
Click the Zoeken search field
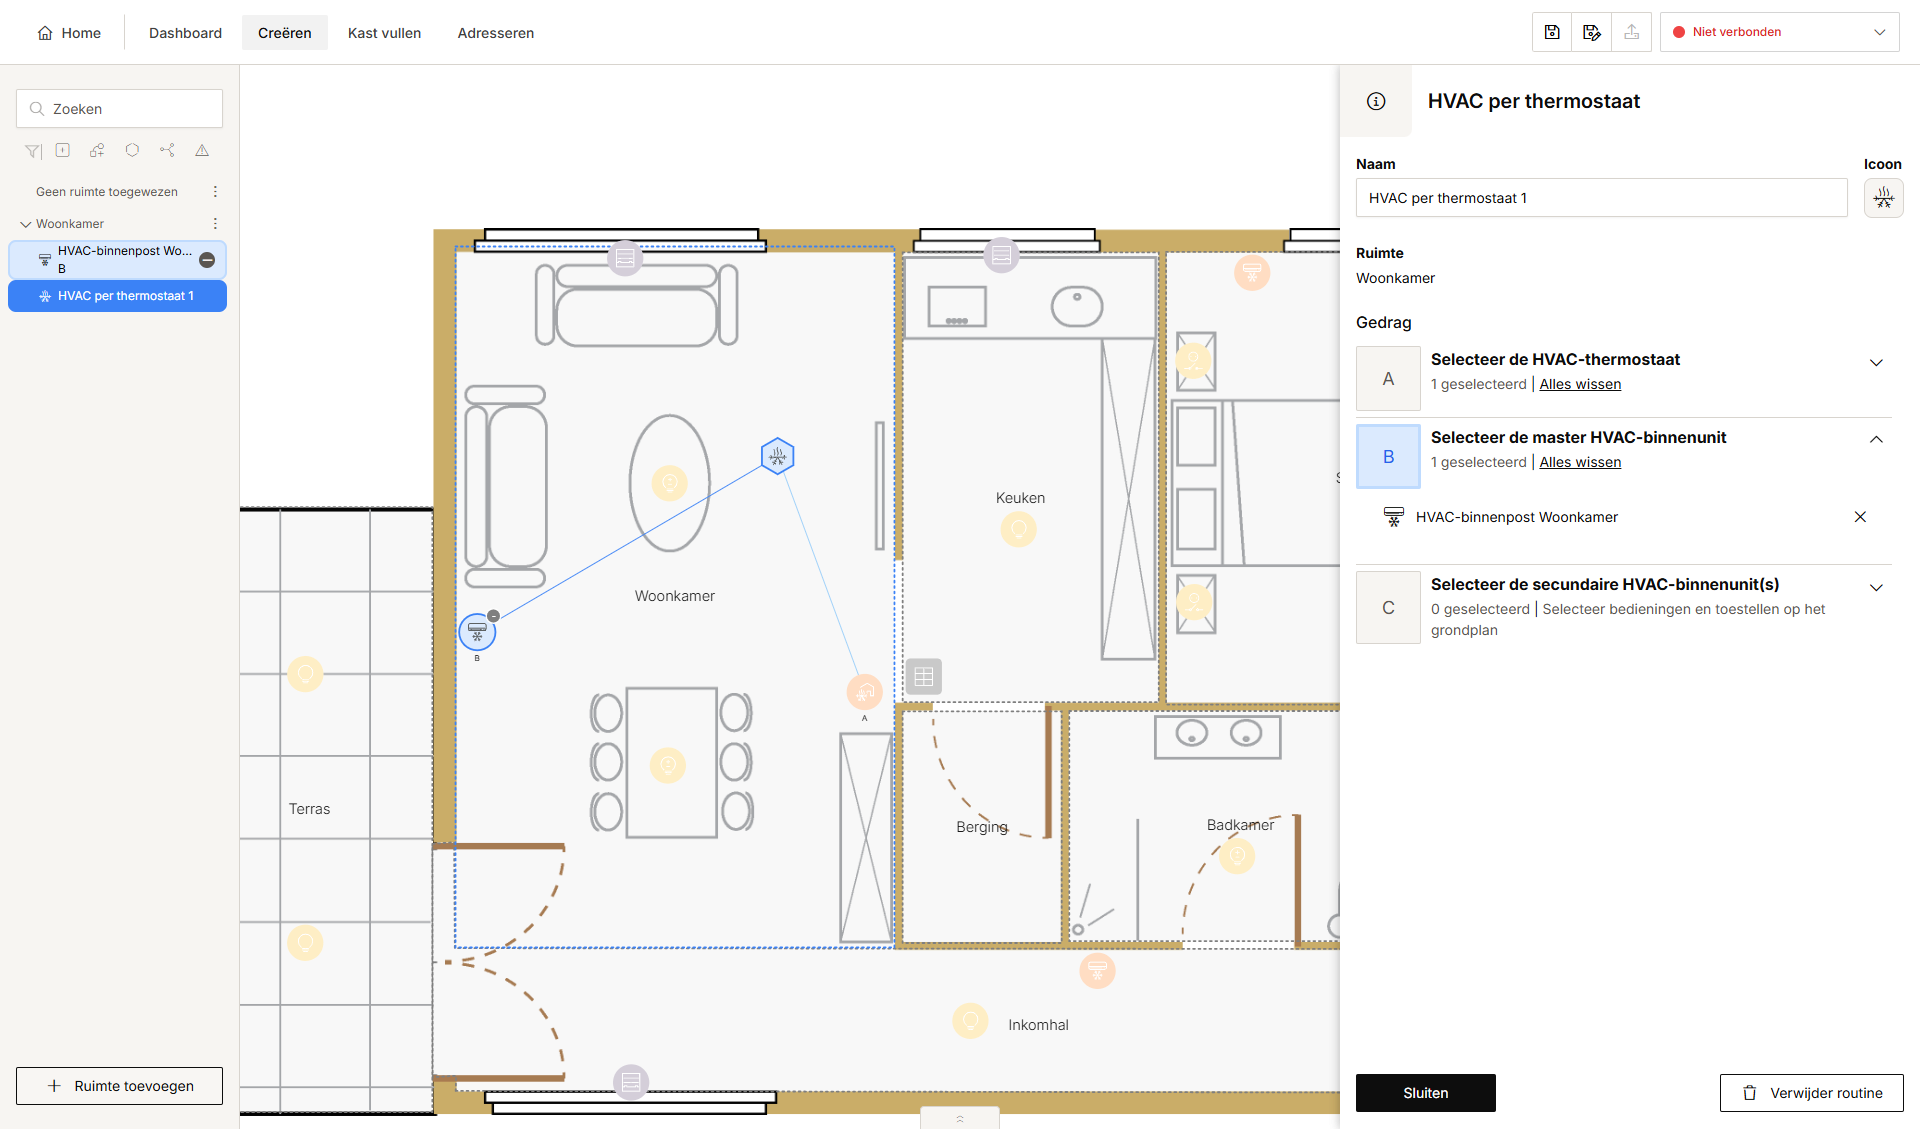[119, 109]
